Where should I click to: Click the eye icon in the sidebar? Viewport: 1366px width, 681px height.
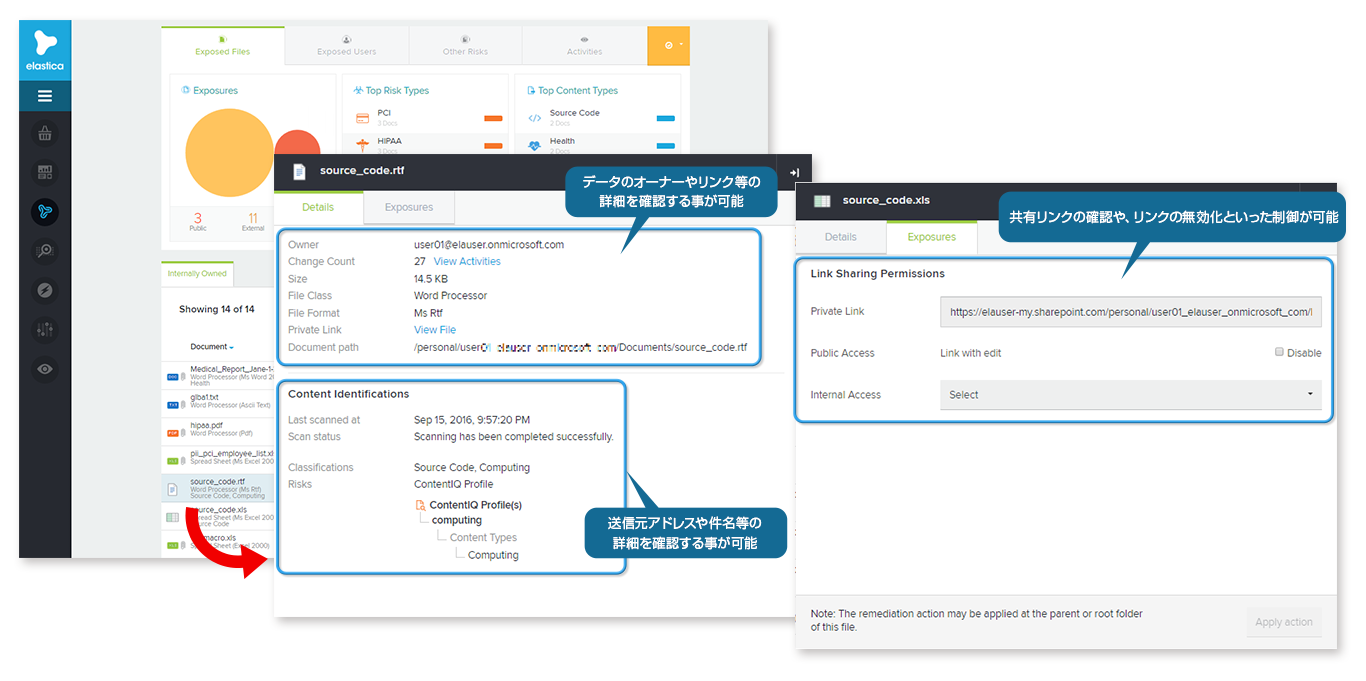click(45, 368)
